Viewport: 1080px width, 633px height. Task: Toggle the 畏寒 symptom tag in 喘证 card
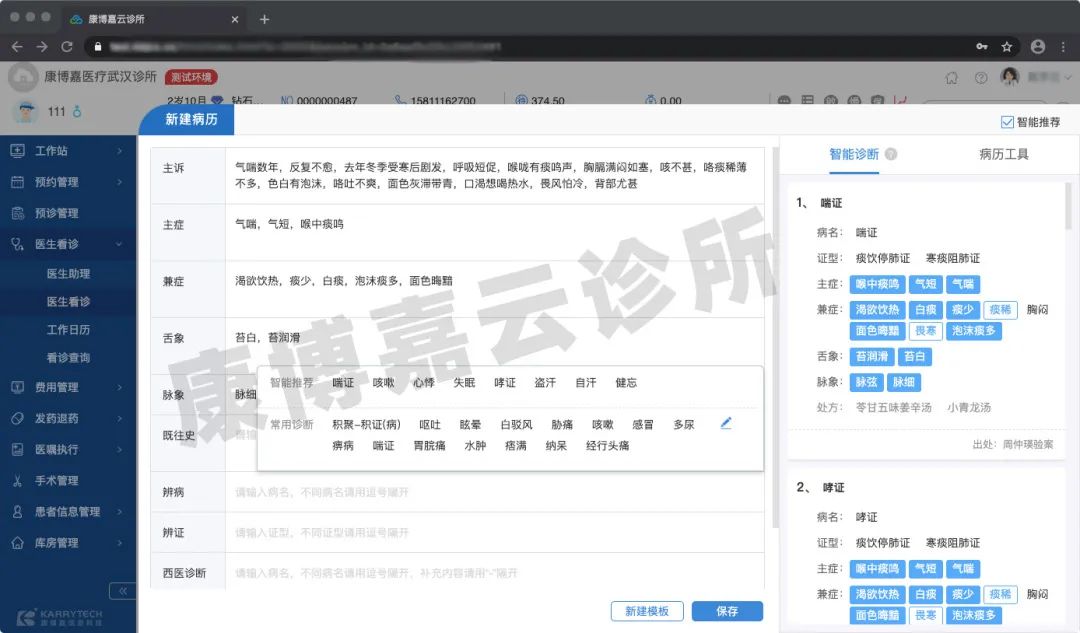[925, 331]
